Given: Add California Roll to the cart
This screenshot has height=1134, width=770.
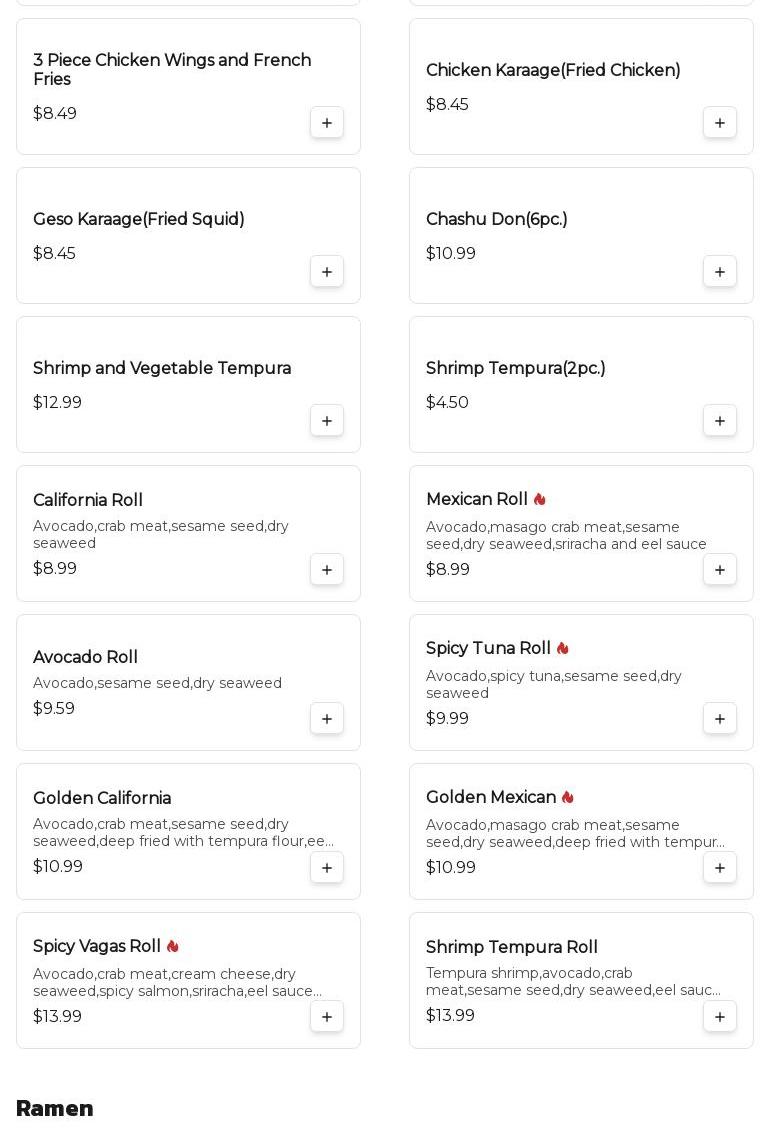Looking at the screenshot, I should [x=327, y=570].
